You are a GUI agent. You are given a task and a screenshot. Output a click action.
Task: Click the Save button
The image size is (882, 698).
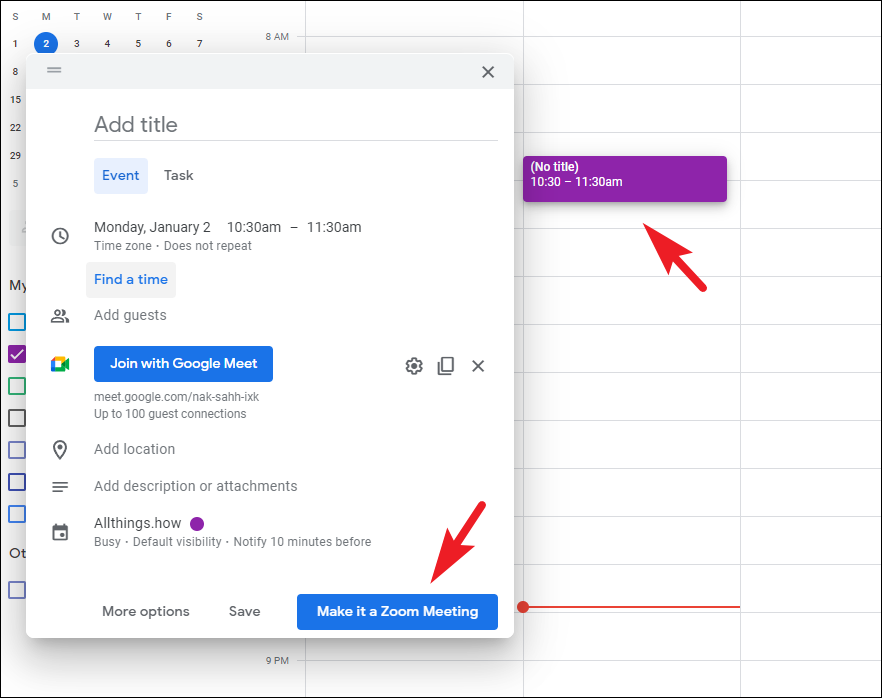245,612
